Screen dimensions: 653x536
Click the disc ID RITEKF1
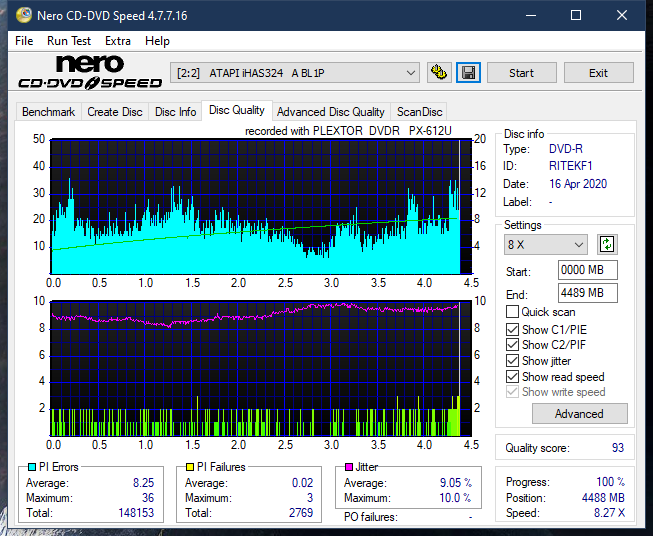(571, 166)
